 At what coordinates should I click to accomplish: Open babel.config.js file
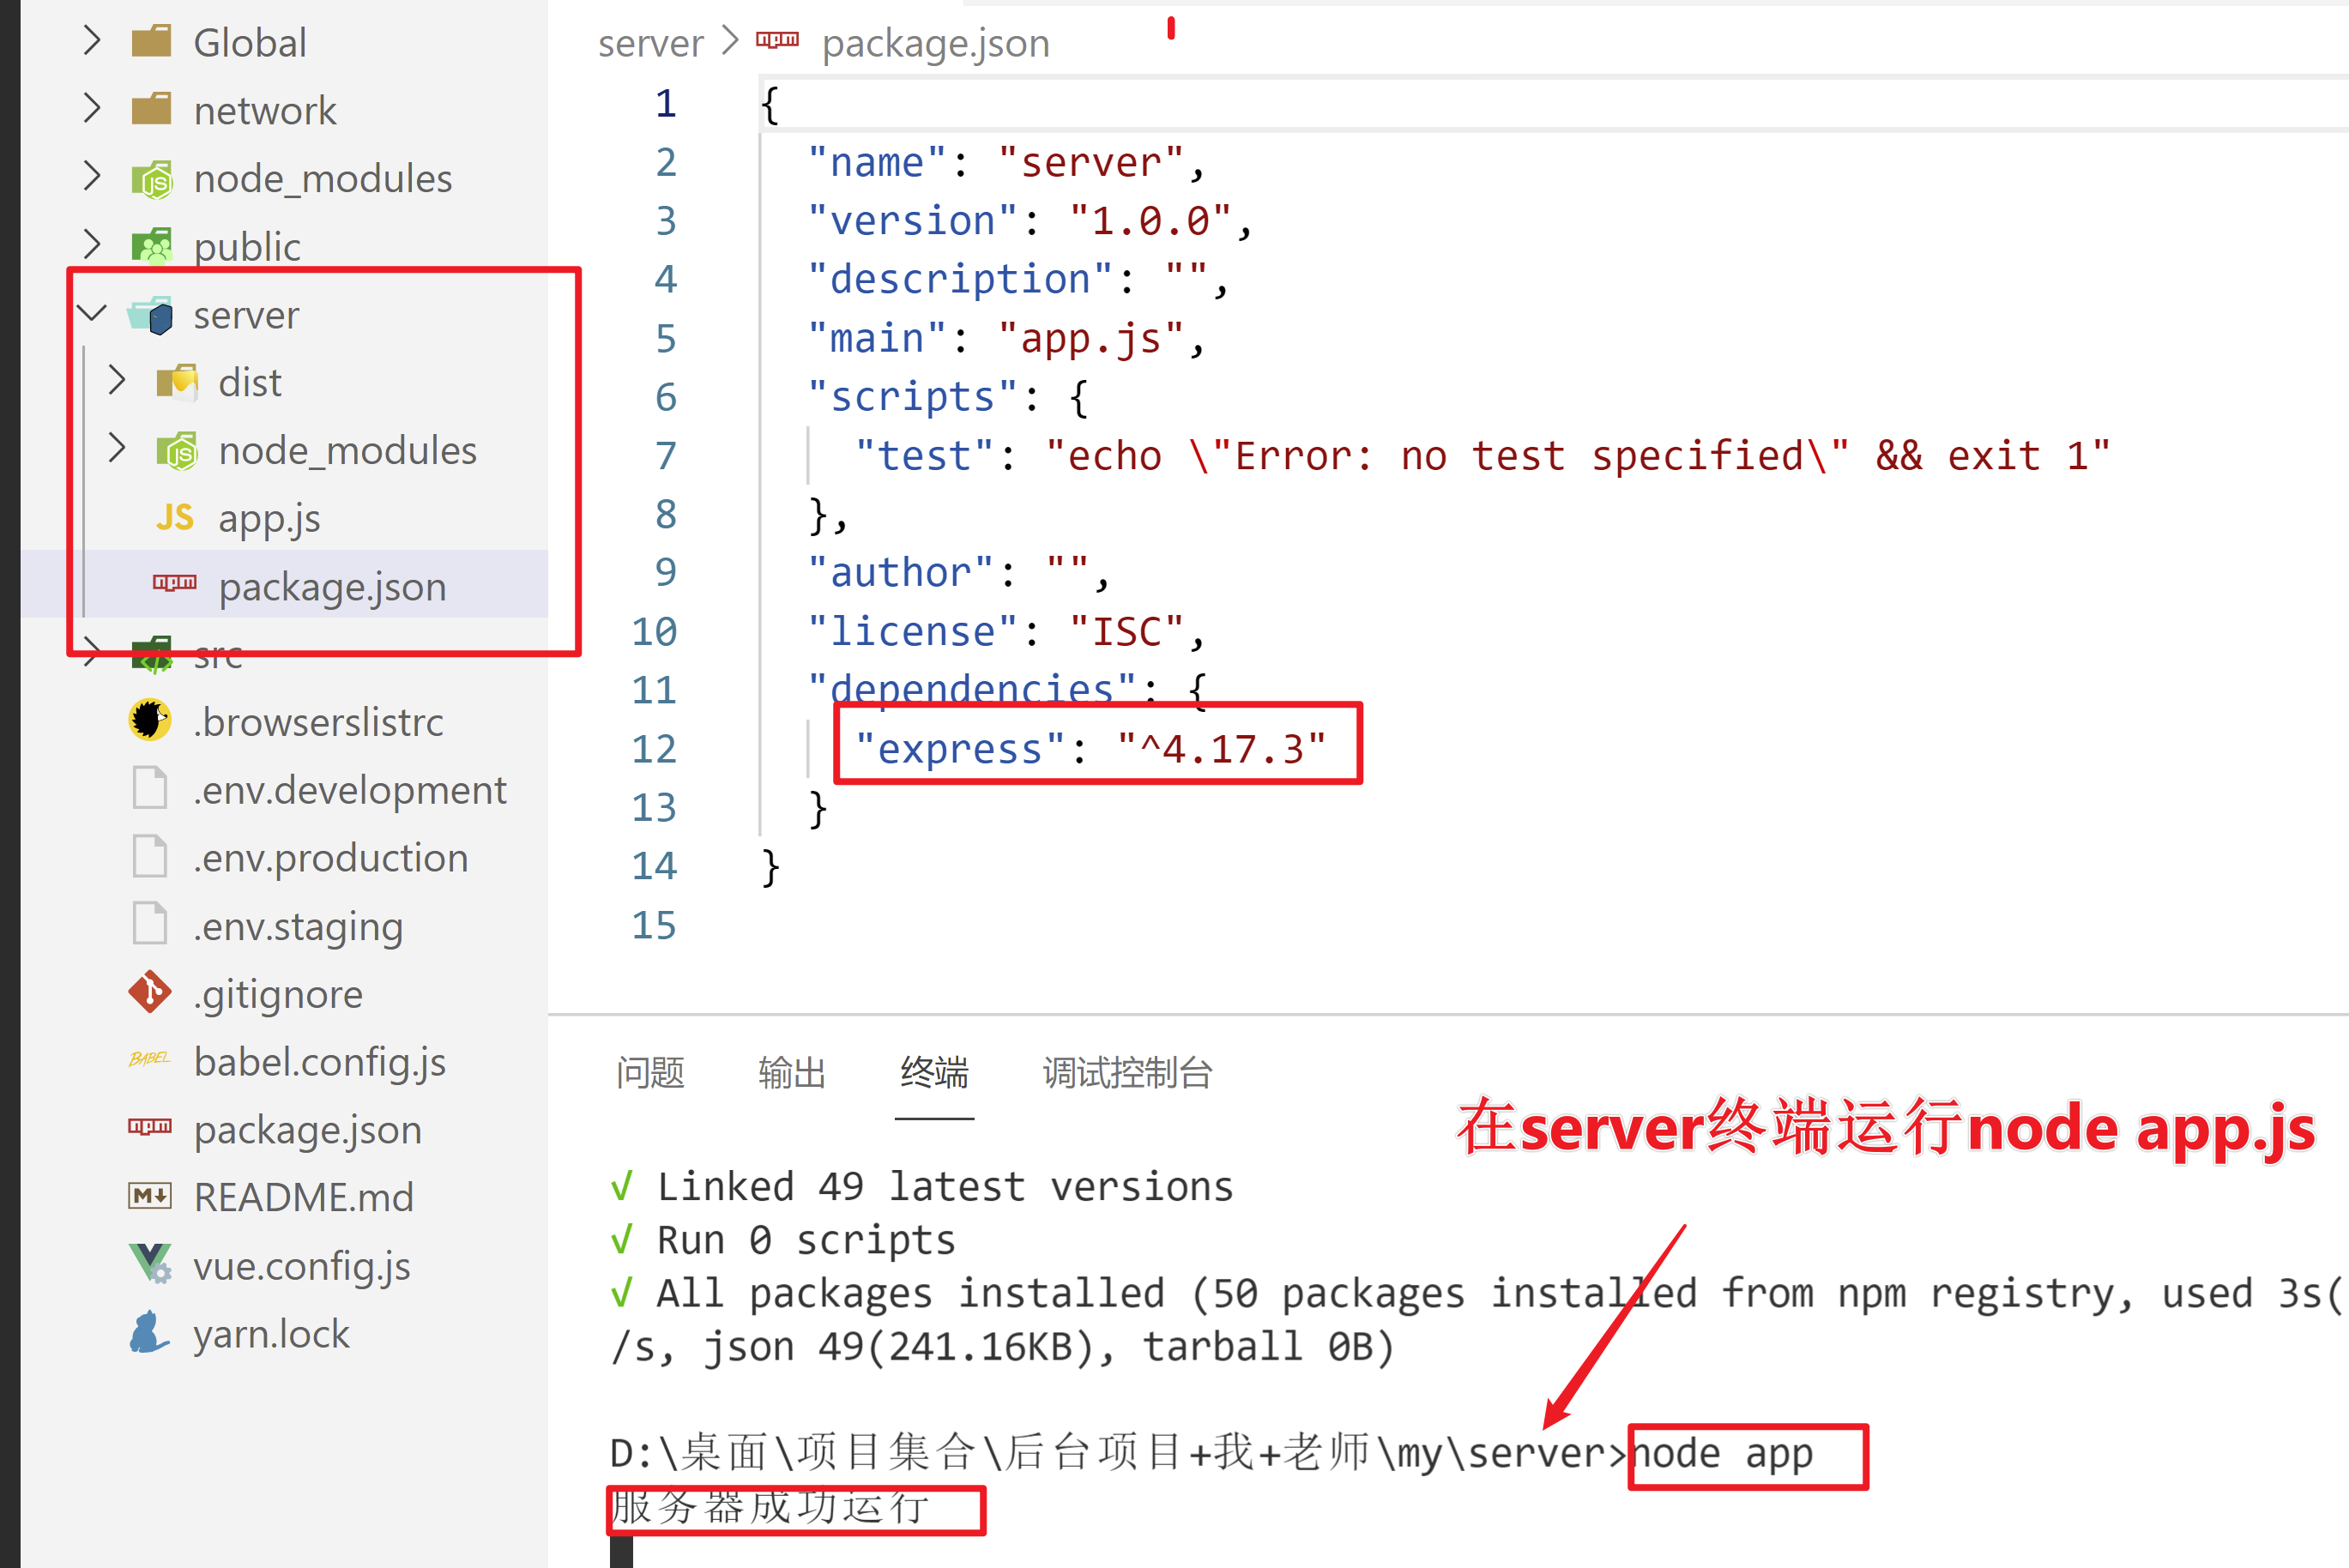pos(319,1062)
